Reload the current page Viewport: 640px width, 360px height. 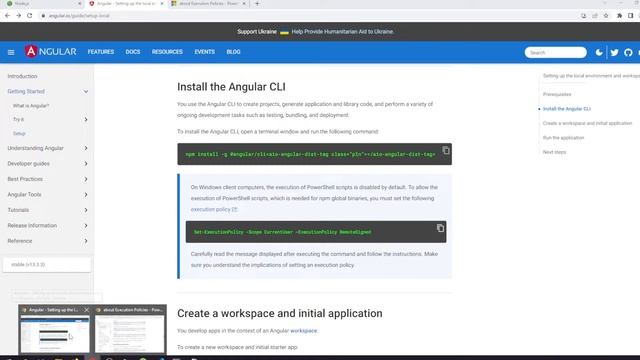[x=29, y=16]
